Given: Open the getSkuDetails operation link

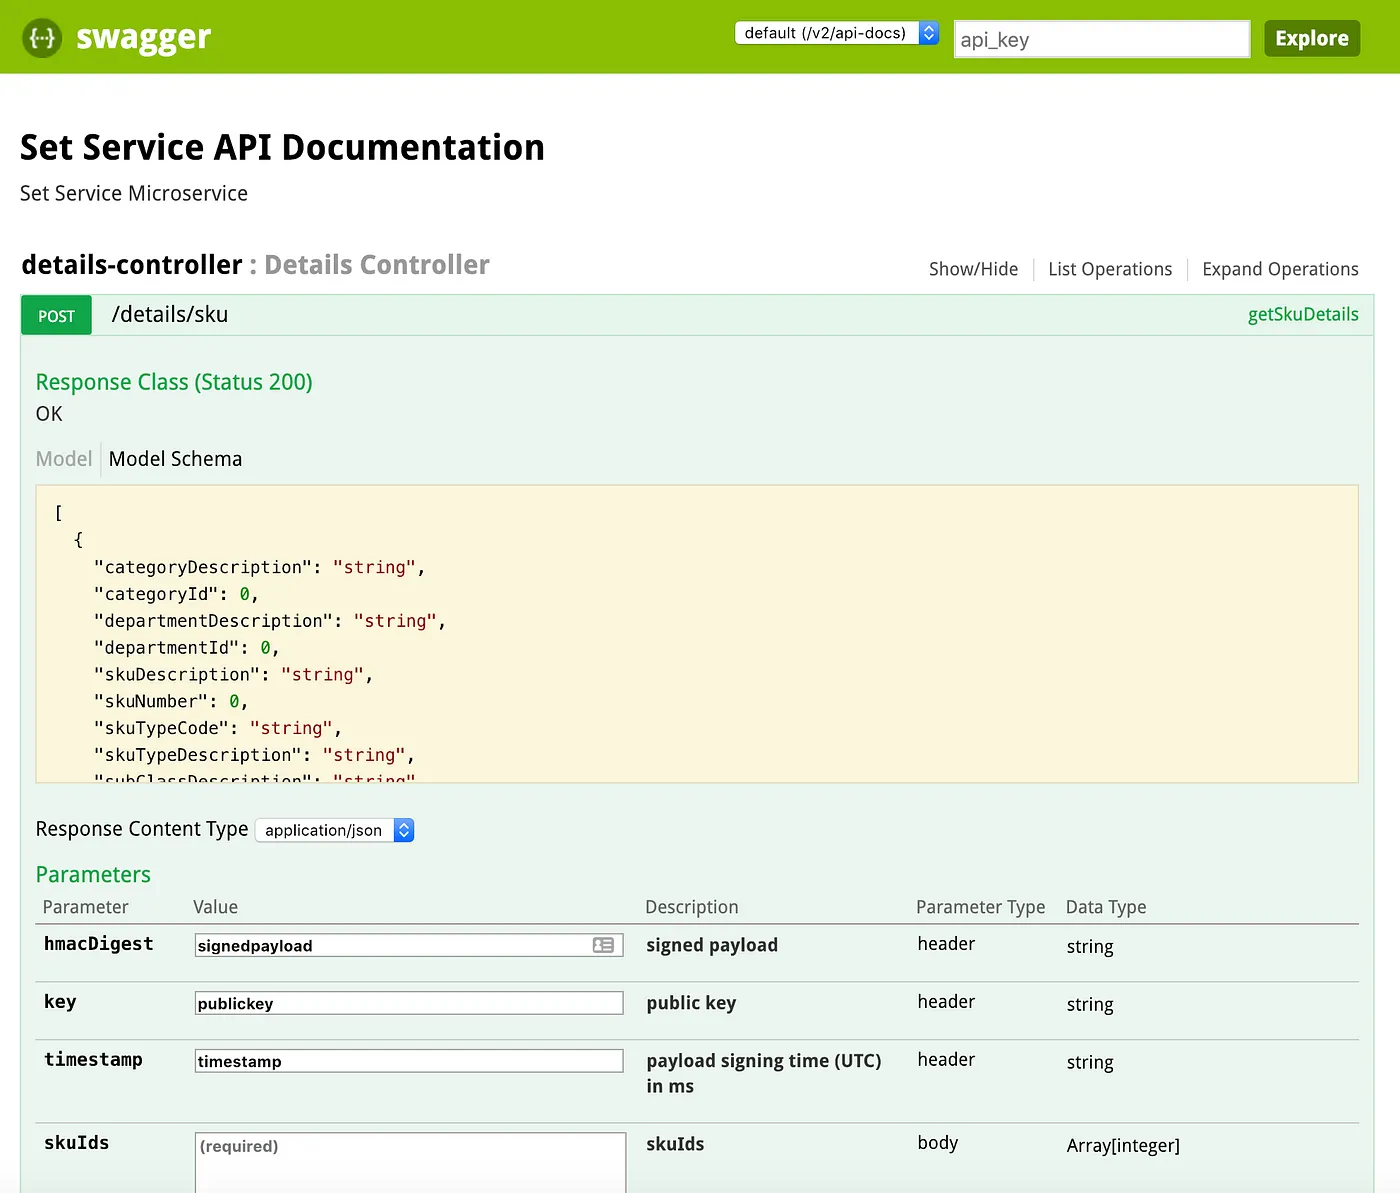Looking at the screenshot, I should click(1303, 314).
